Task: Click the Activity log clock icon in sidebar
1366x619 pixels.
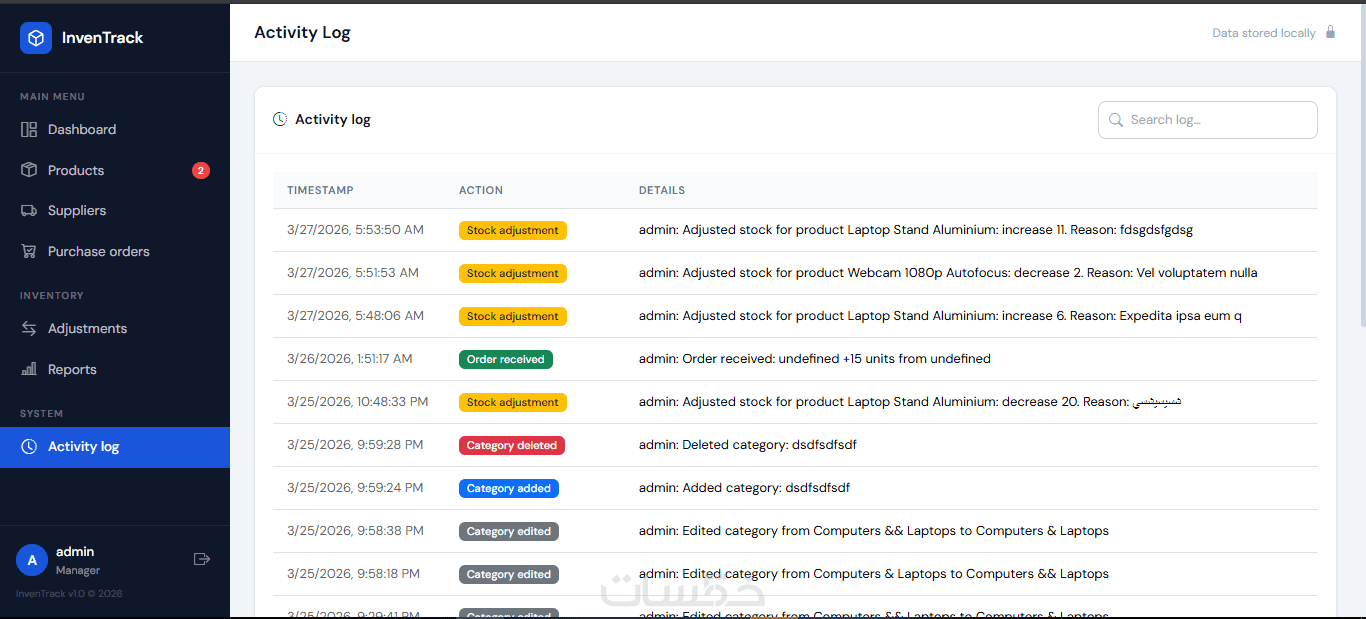Action: click(x=29, y=446)
